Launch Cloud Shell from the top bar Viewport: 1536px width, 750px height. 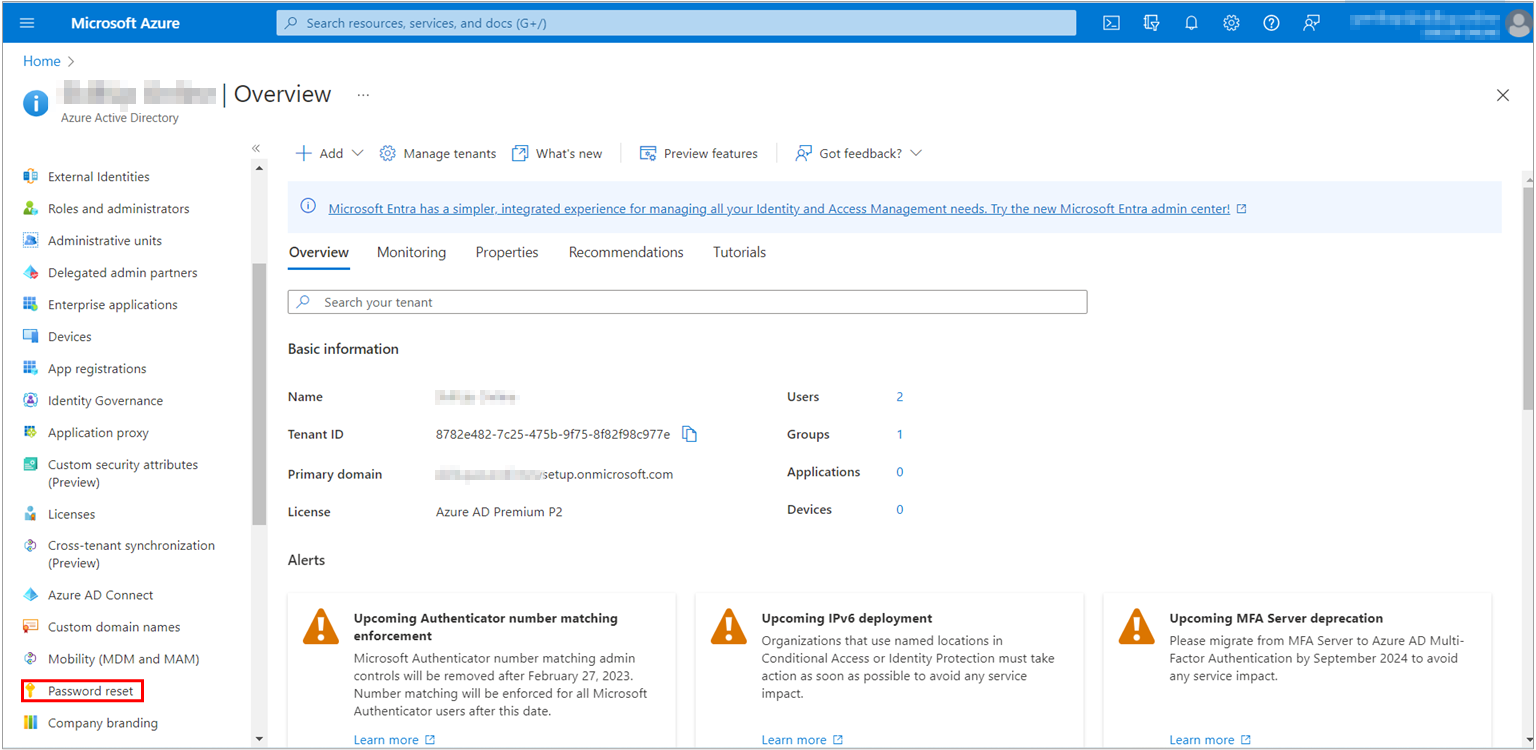click(1111, 23)
